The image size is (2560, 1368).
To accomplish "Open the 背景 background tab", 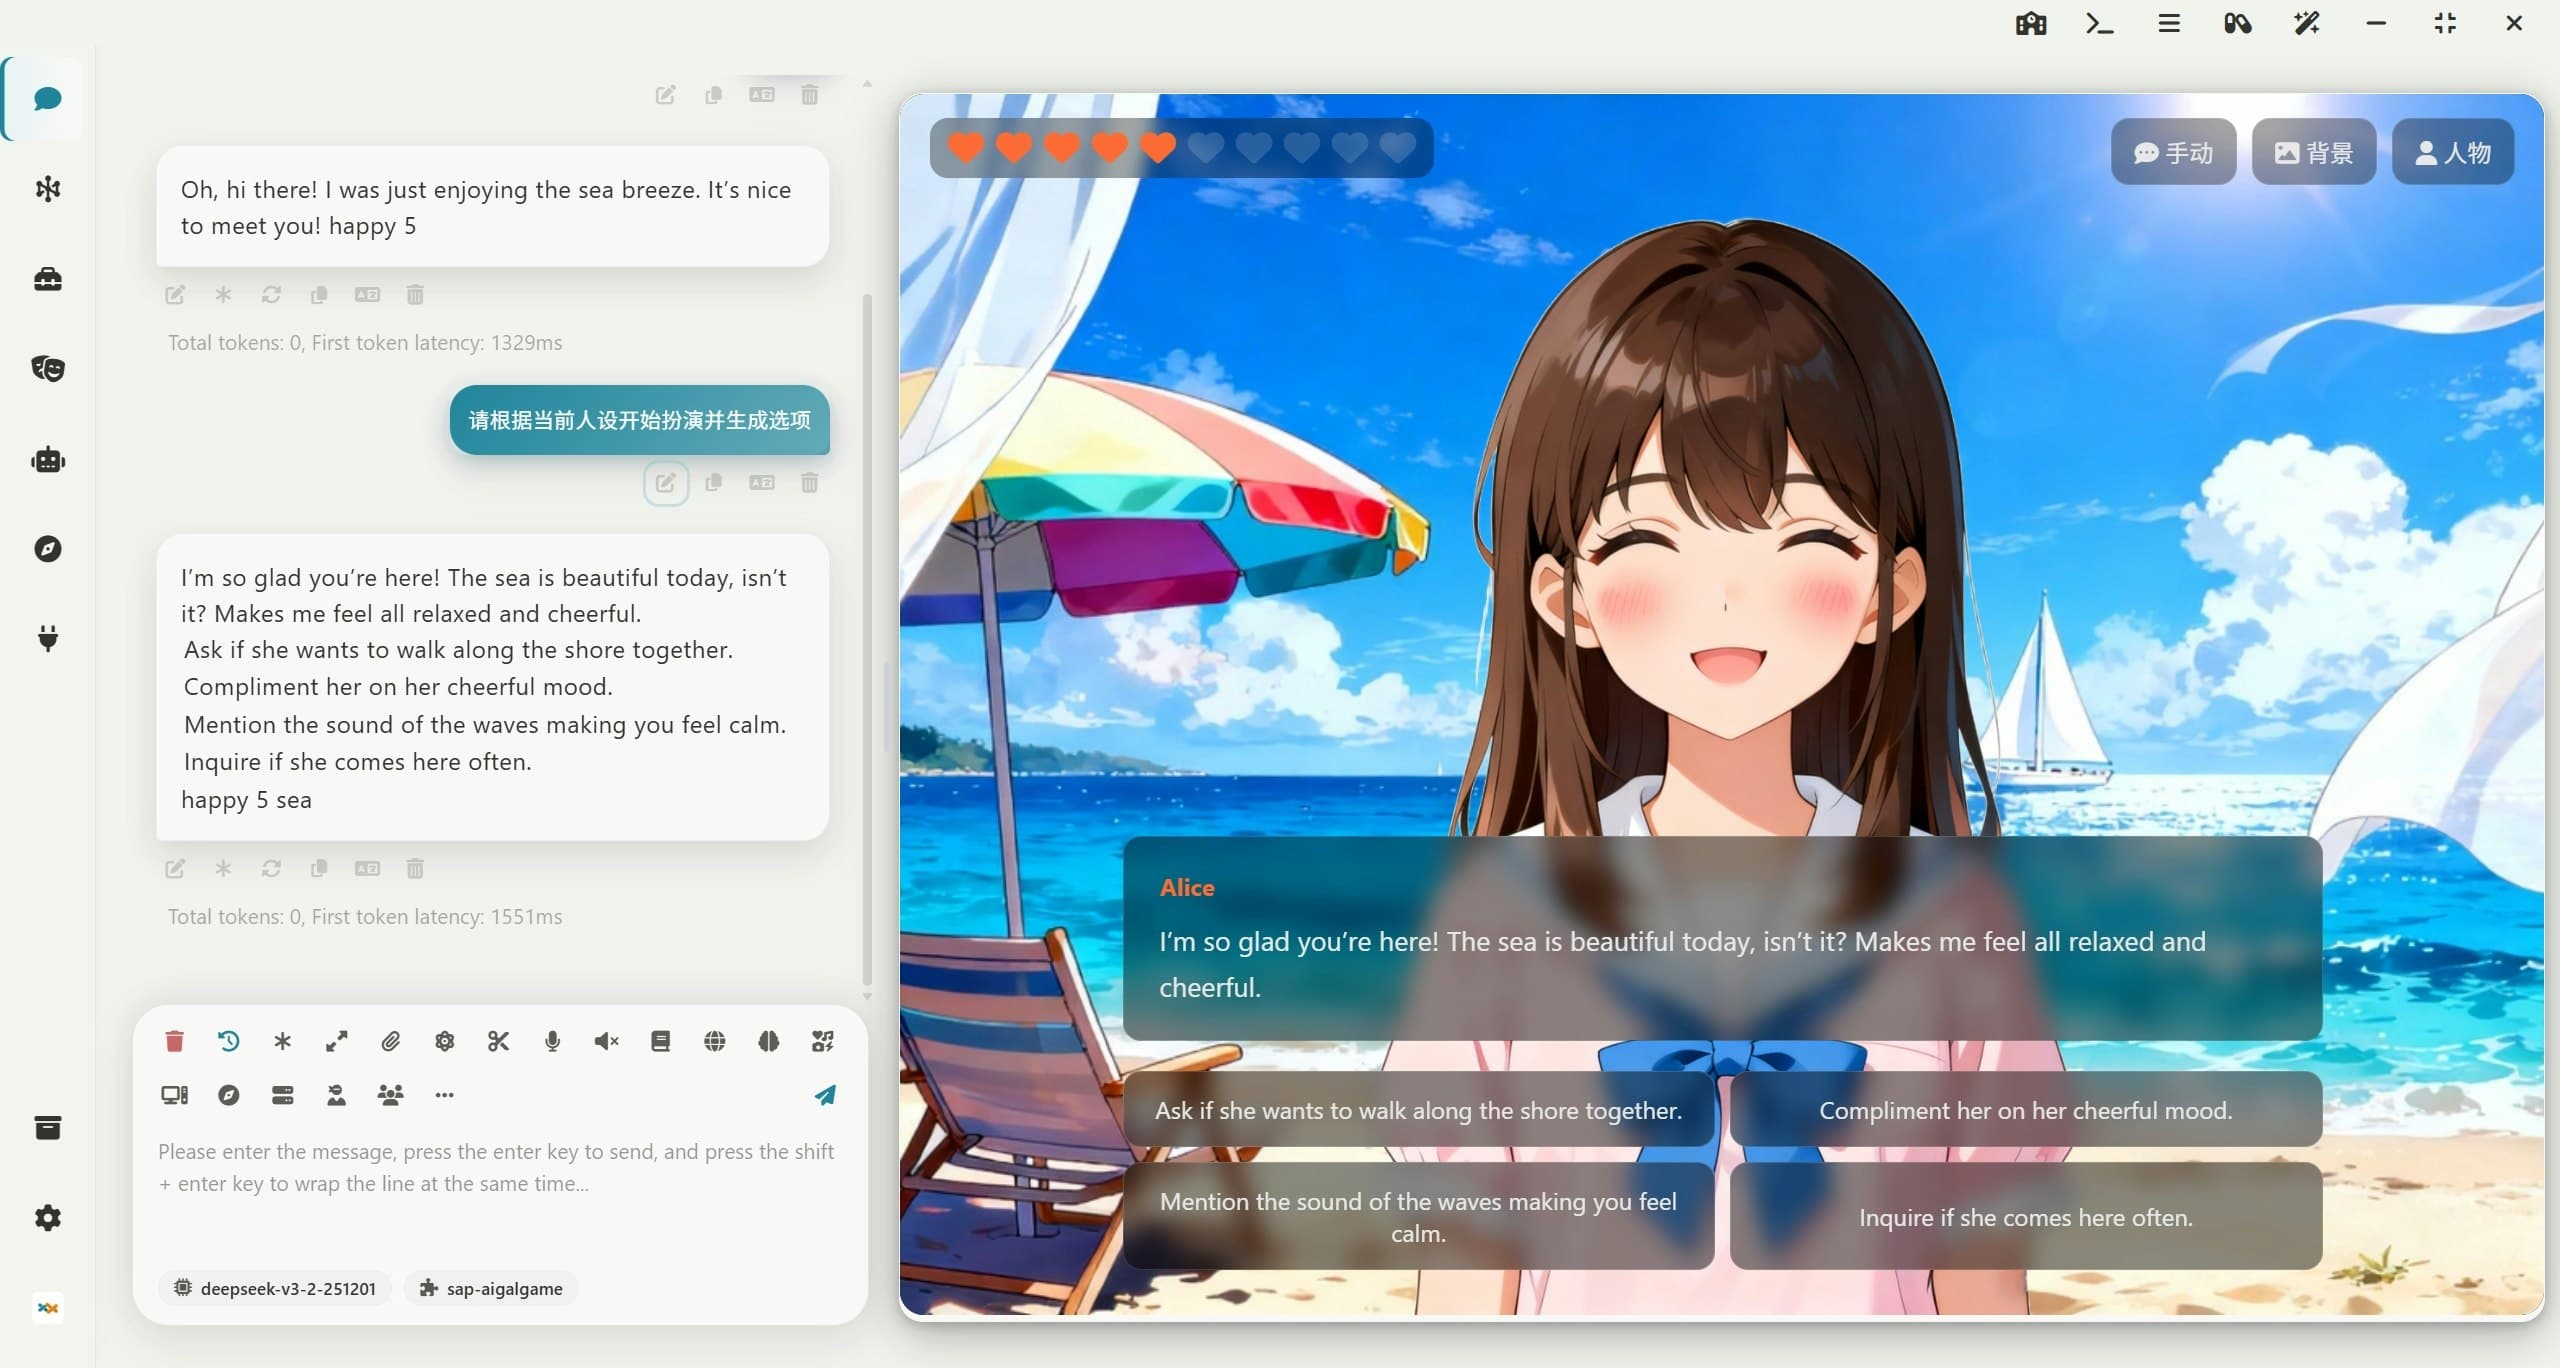I will coord(2313,152).
